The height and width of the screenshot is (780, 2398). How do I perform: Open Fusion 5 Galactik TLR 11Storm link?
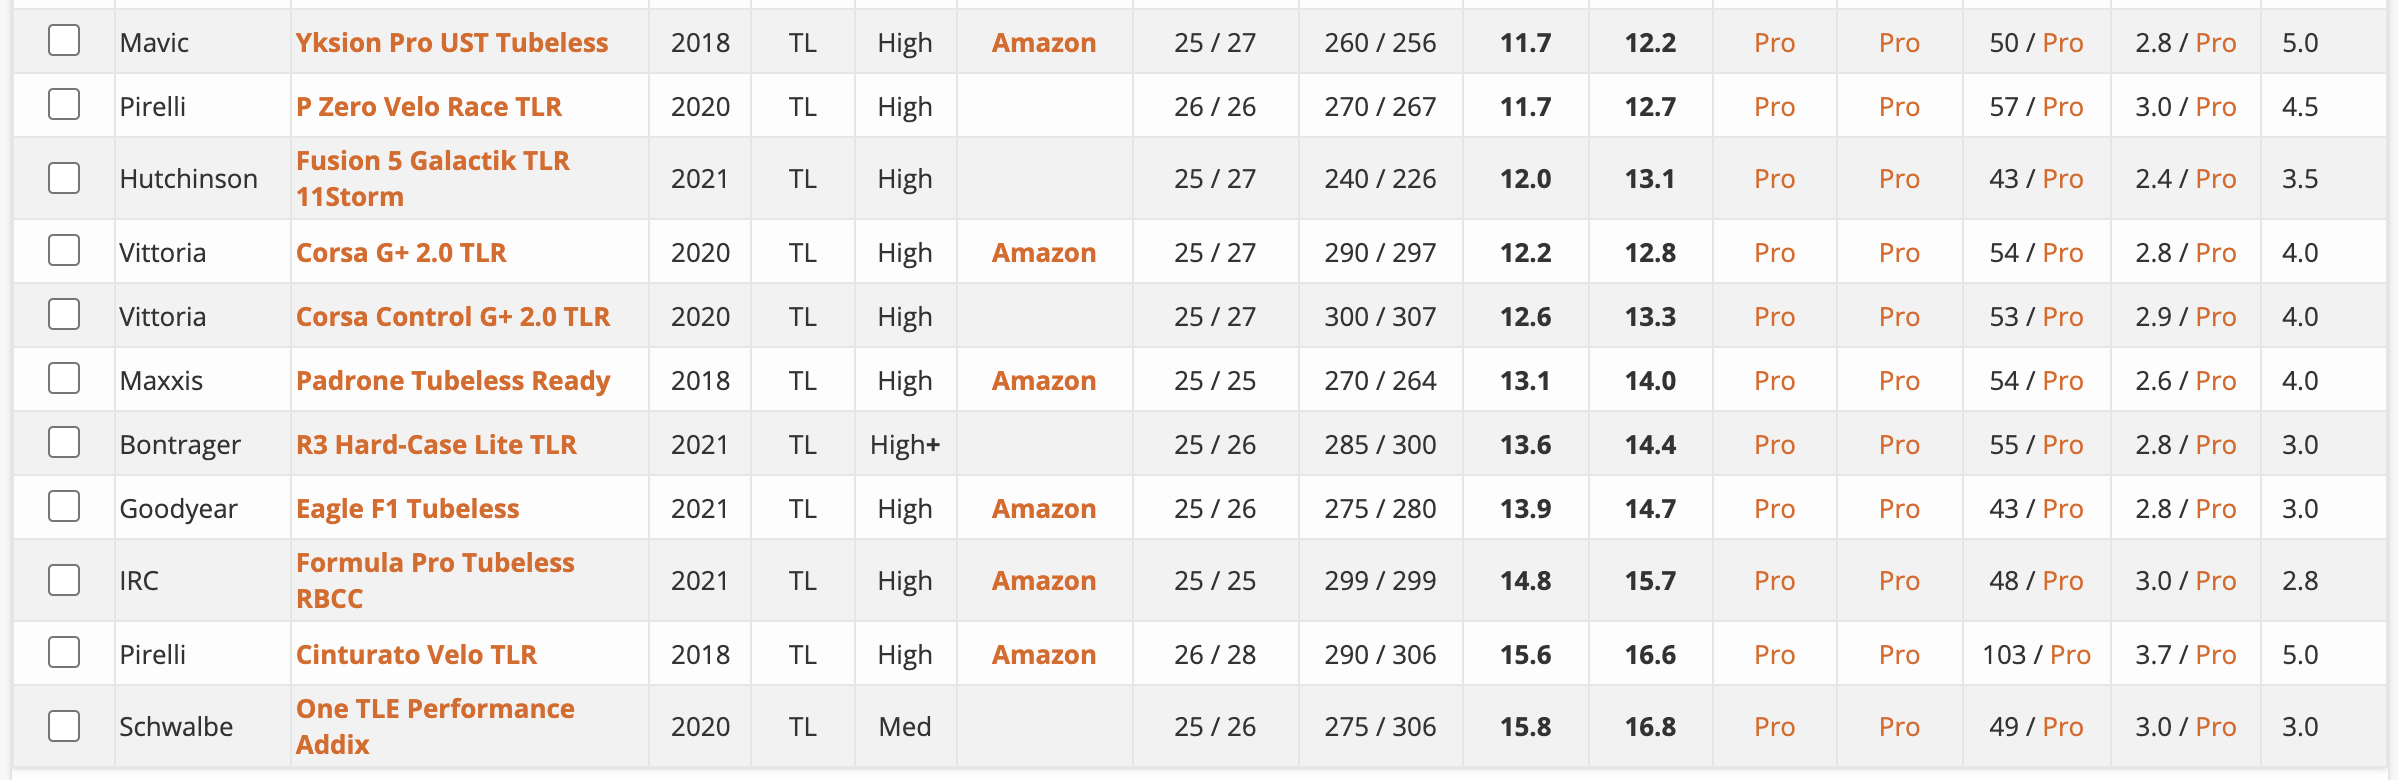pos(433,178)
